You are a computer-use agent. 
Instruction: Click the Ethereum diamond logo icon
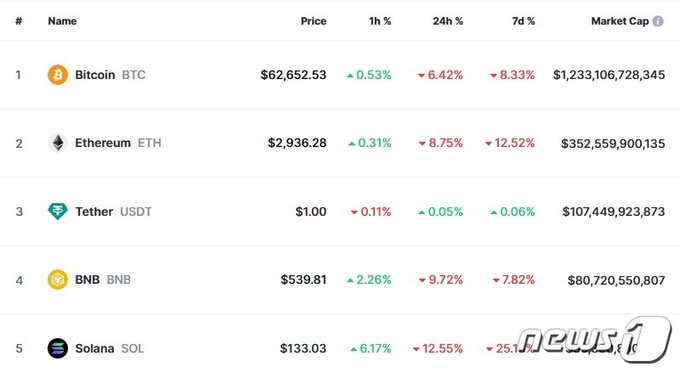[58, 143]
